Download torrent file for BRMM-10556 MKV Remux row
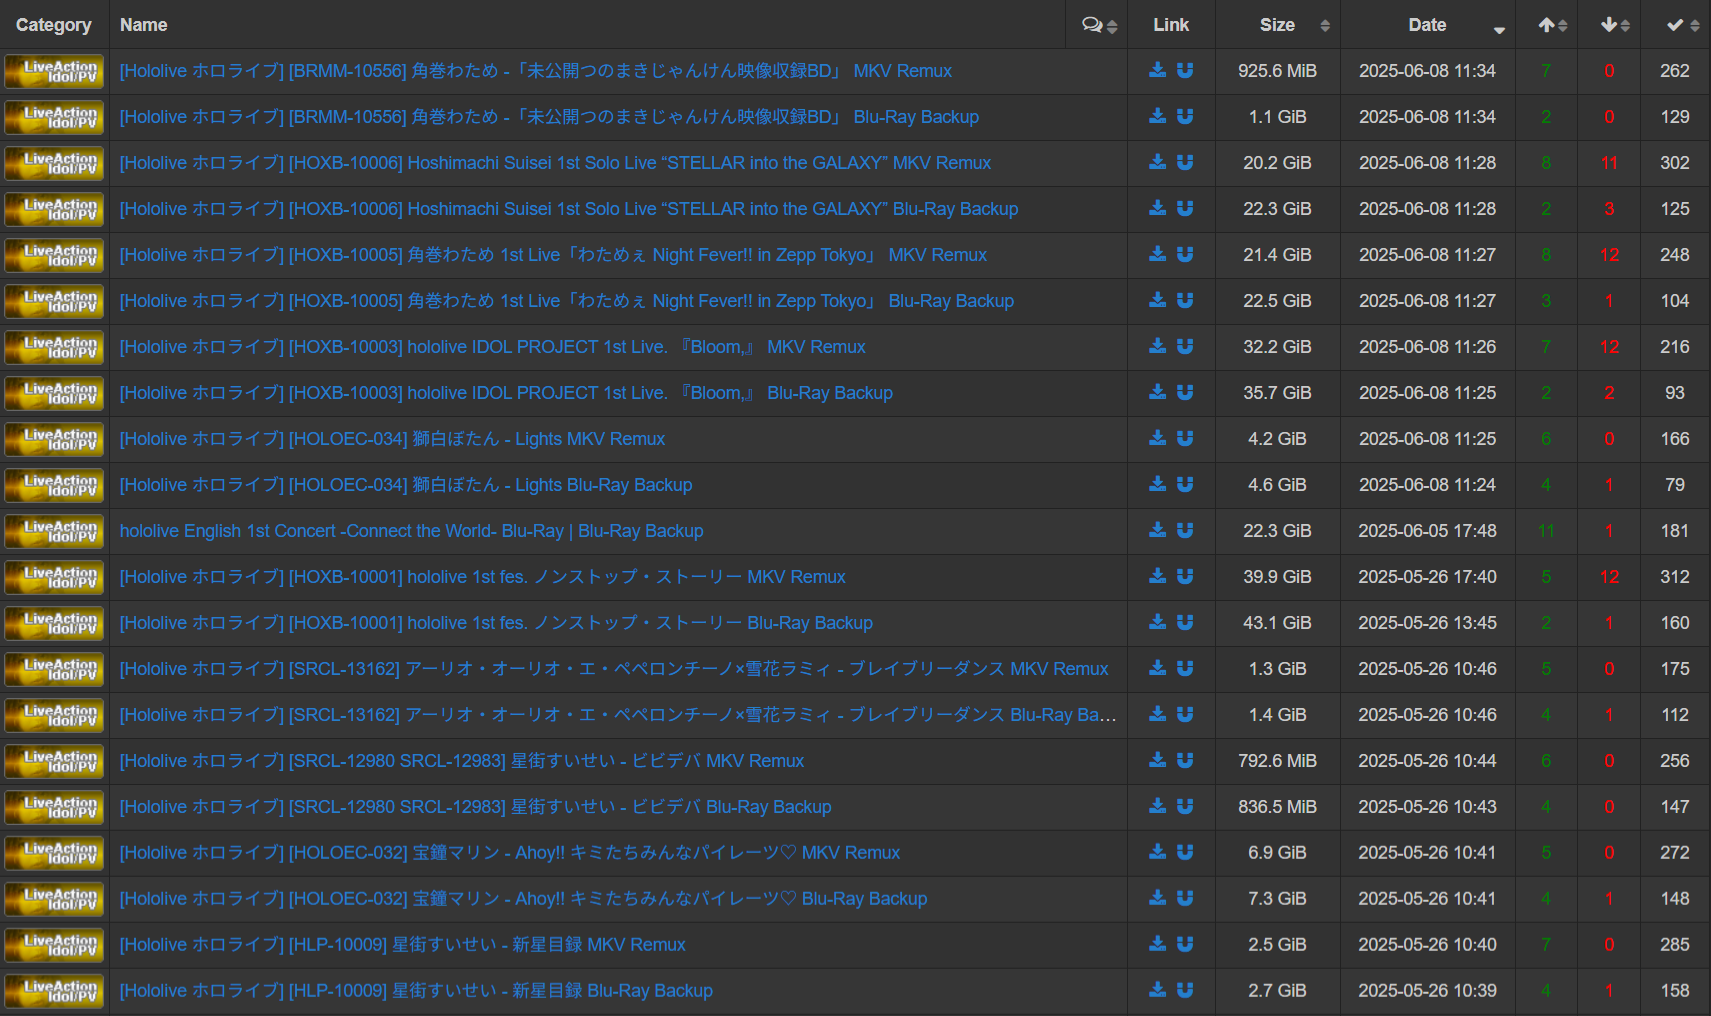The image size is (1711, 1016). click(1157, 70)
